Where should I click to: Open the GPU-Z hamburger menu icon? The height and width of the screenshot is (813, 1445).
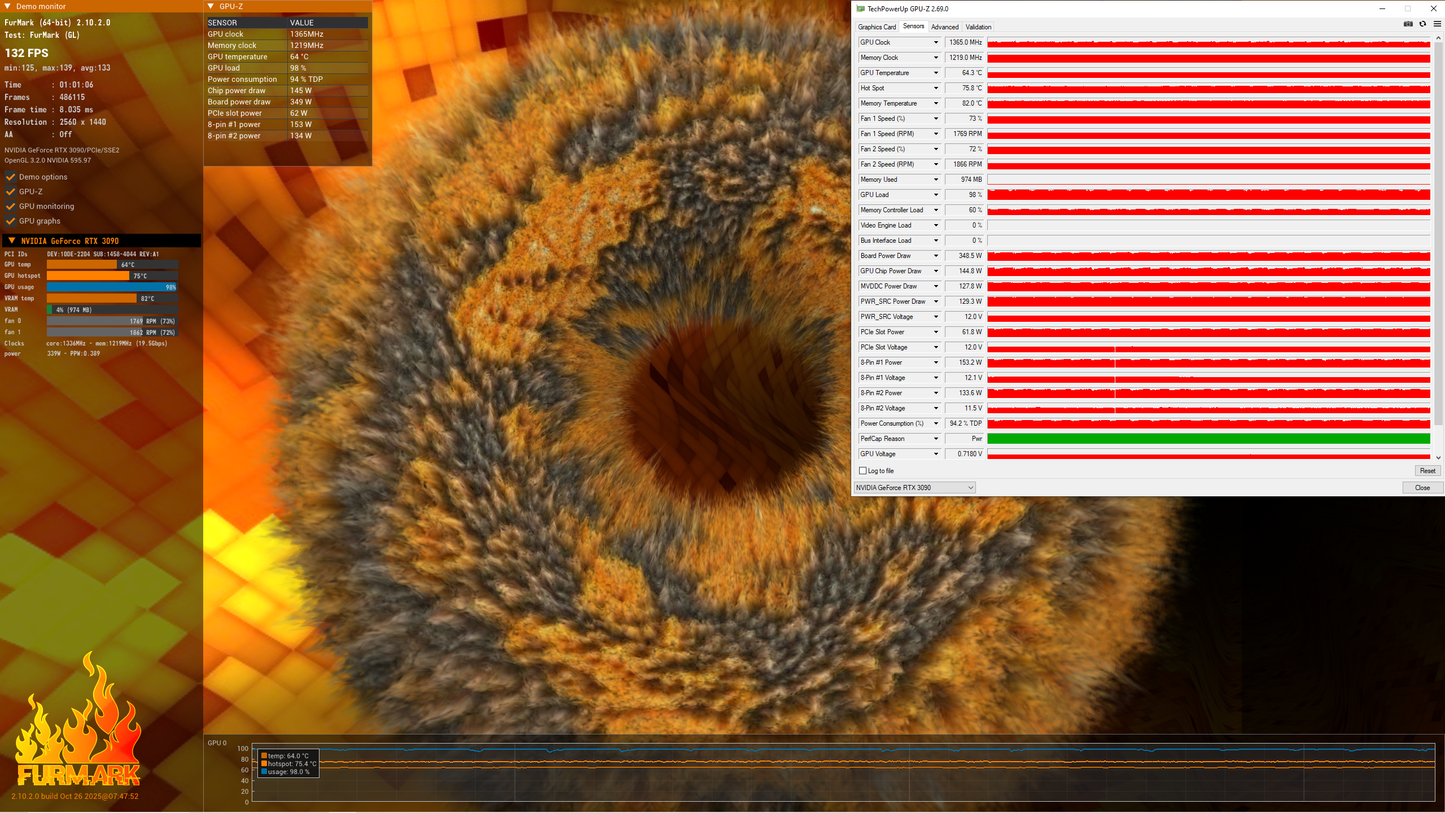1436,24
